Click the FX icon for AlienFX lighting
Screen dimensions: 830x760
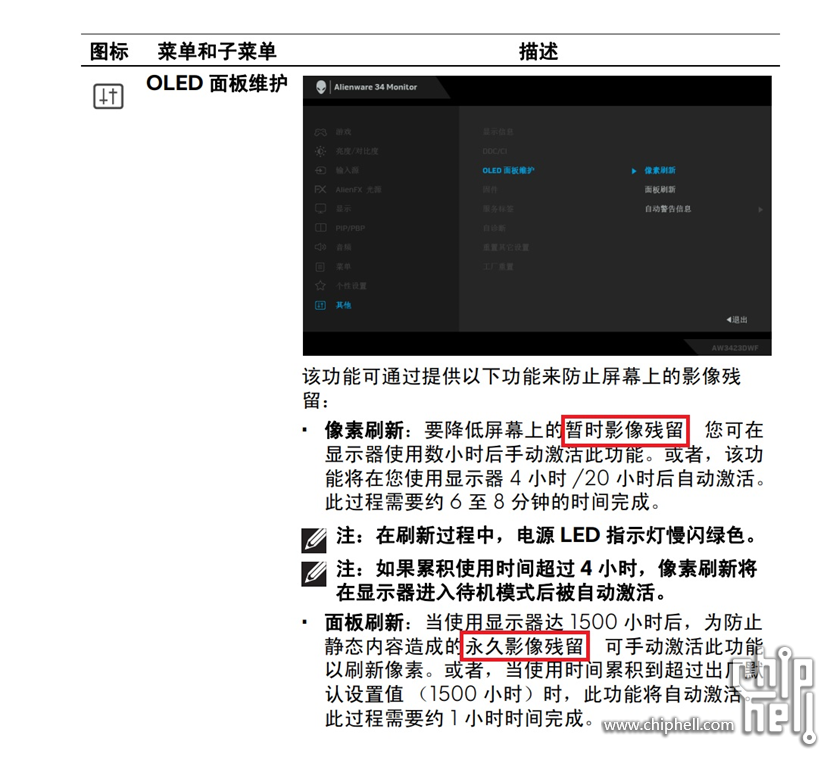(x=320, y=189)
